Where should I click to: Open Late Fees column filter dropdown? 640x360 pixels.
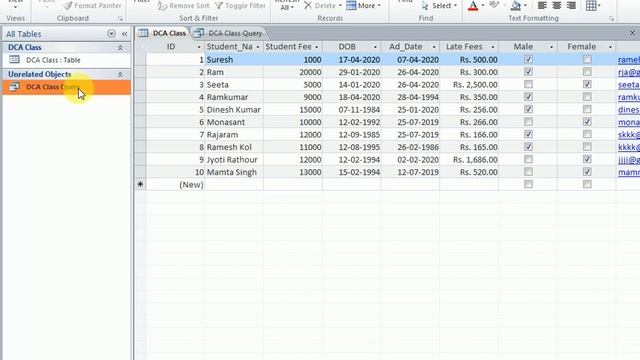[493, 47]
